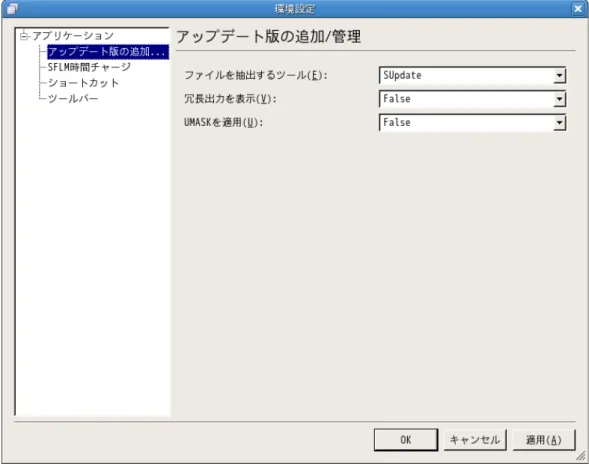Close the 環境設定 dialog
Screen dimensions: 589x464
[x=578, y=8]
